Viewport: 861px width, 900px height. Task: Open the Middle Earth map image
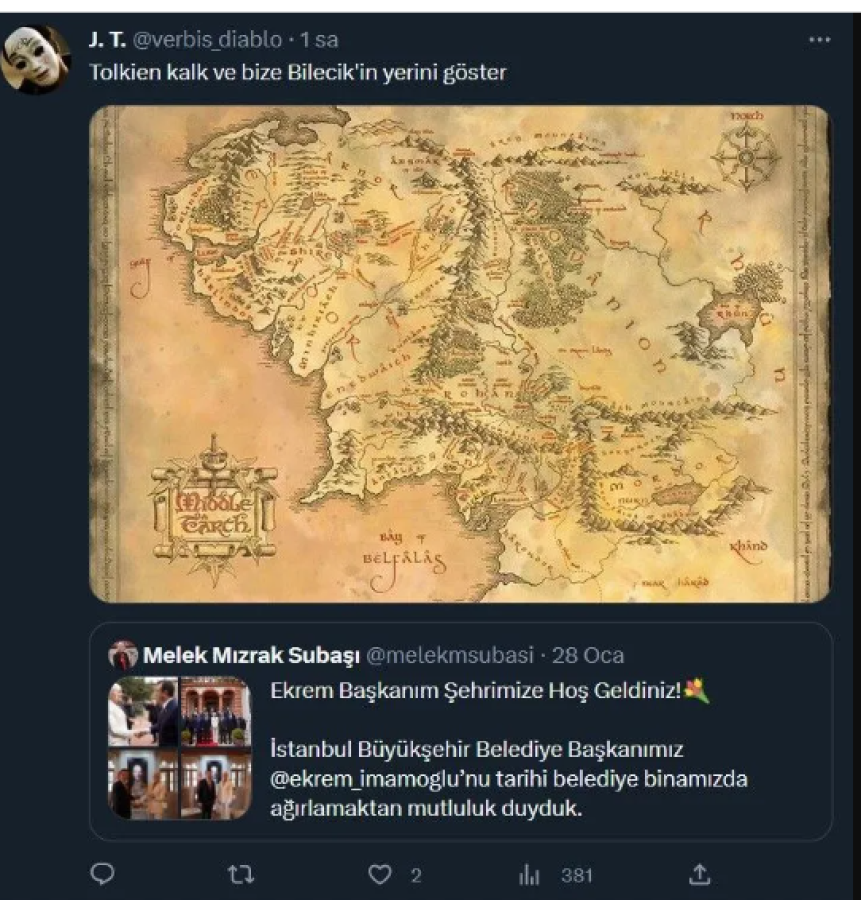point(460,354)
